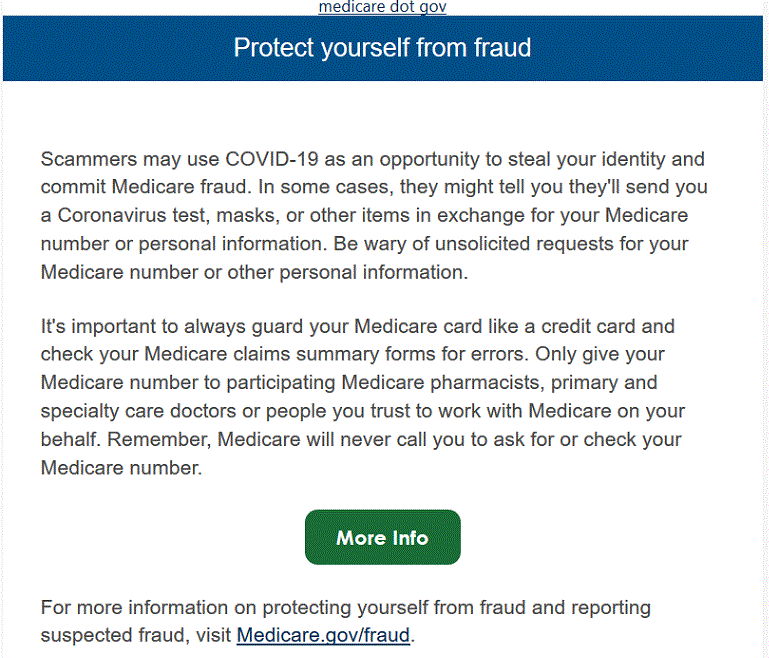This screenshot has height=658, width=769.
Task: Click 'participating Medicare pharmacists' text
Action: 385,382
